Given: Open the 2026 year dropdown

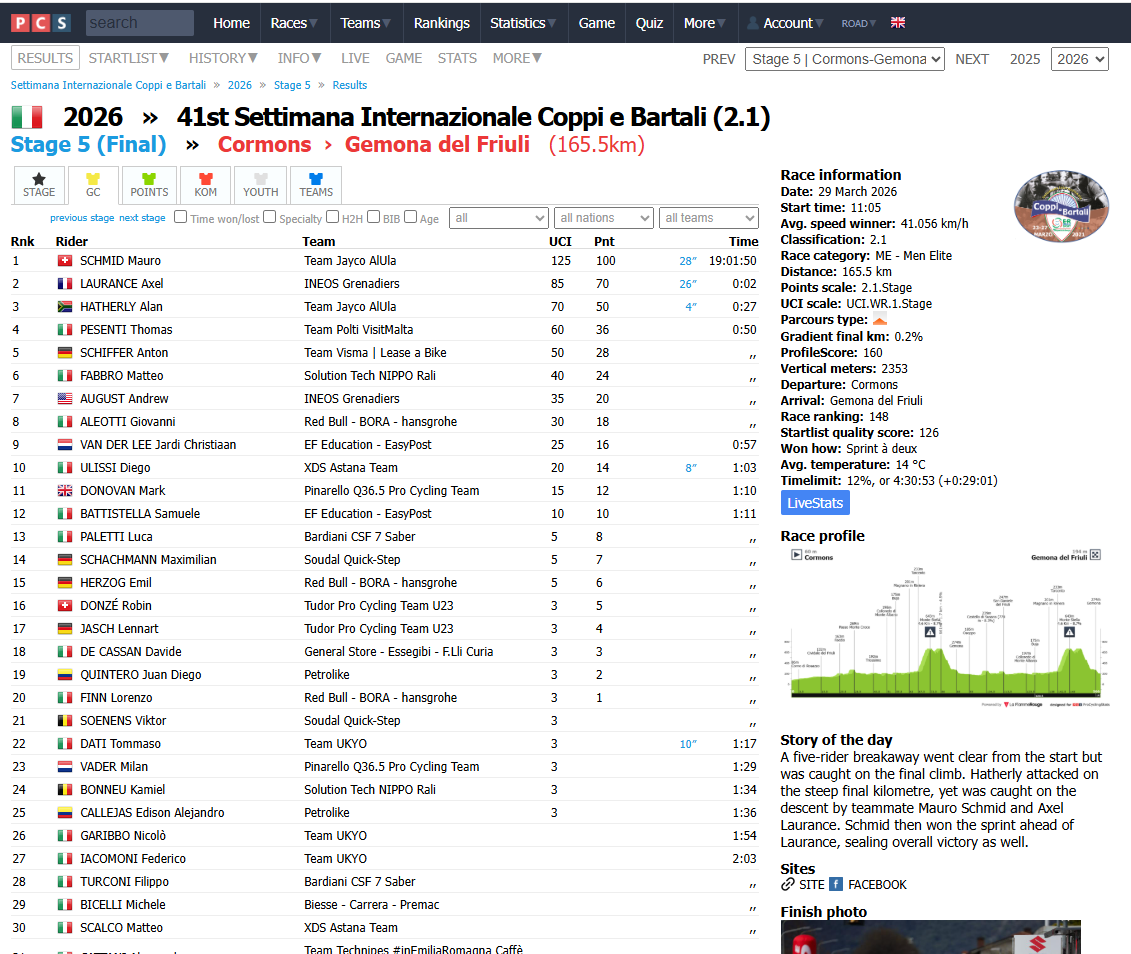Looking at the screenshot, I should (x=1079, y=59).
